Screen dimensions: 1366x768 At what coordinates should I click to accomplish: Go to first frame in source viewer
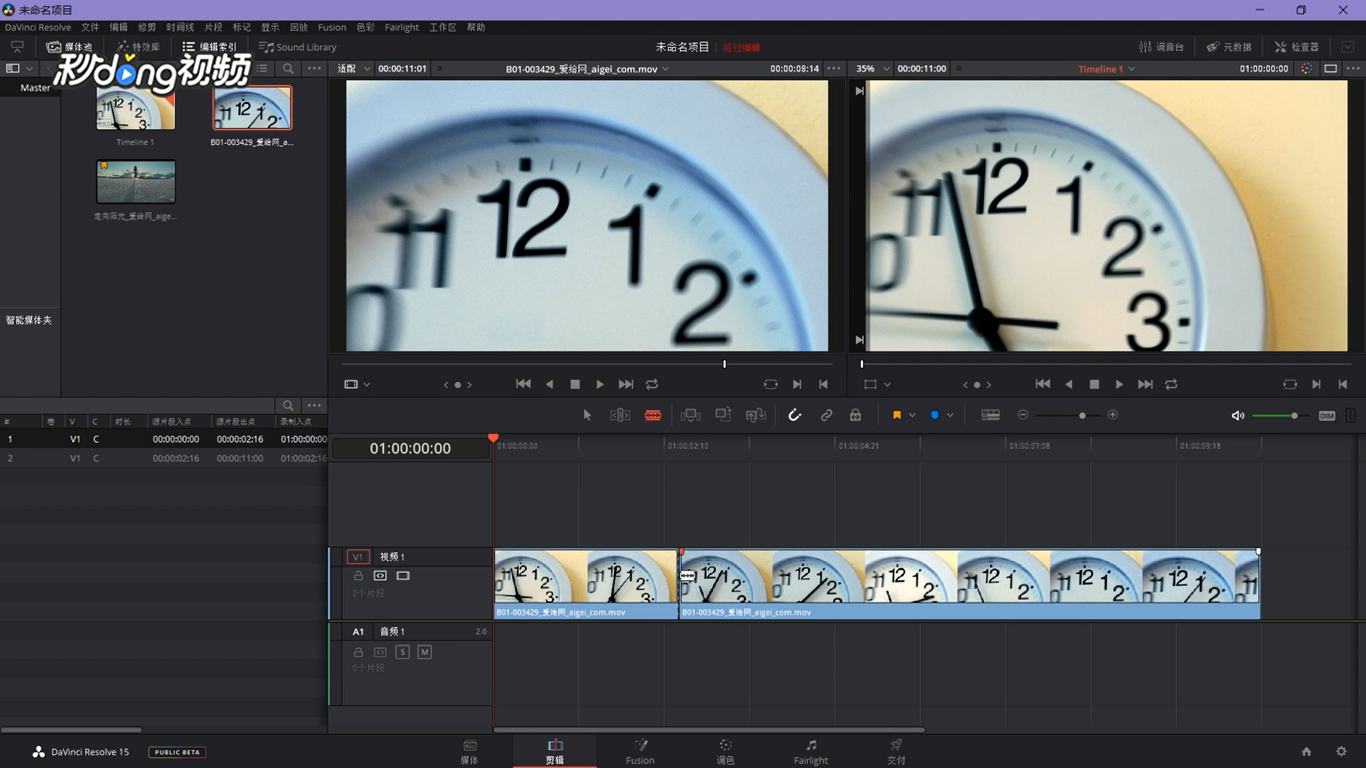pos(523,384)
